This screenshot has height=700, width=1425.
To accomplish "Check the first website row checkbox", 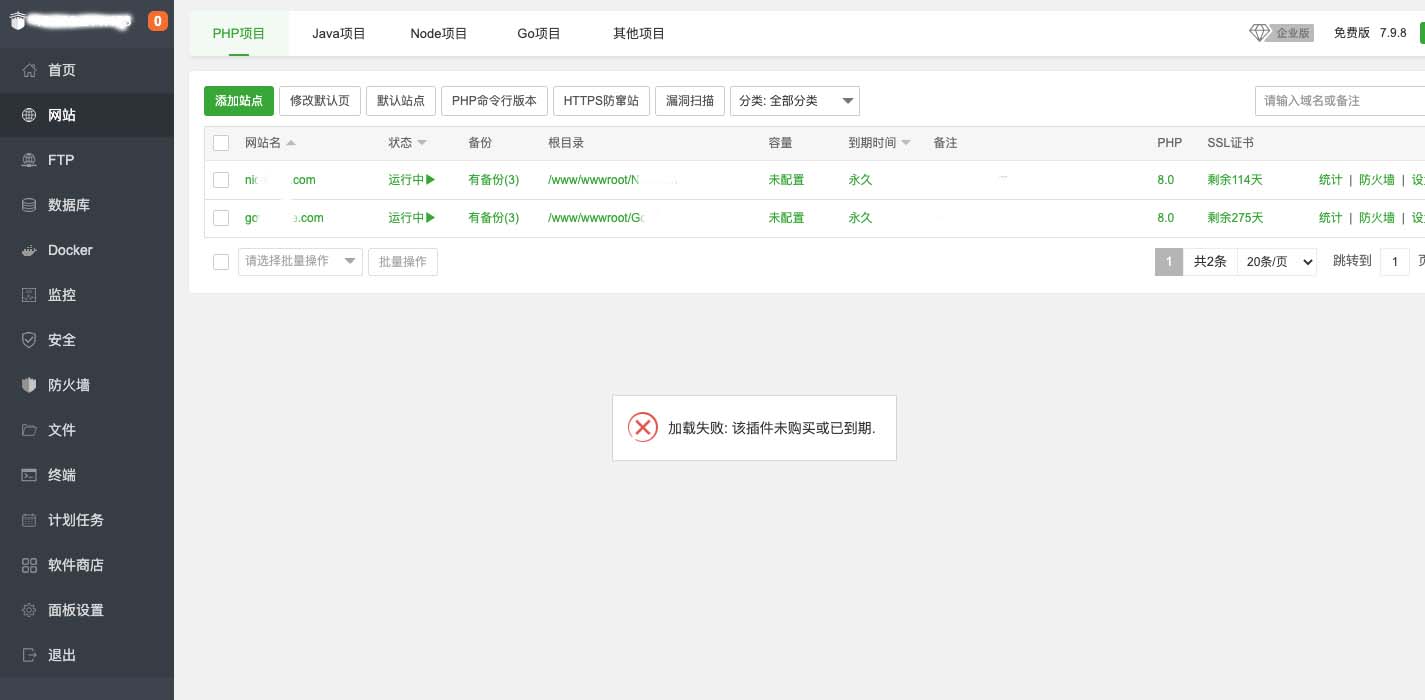I will point(221,180).
